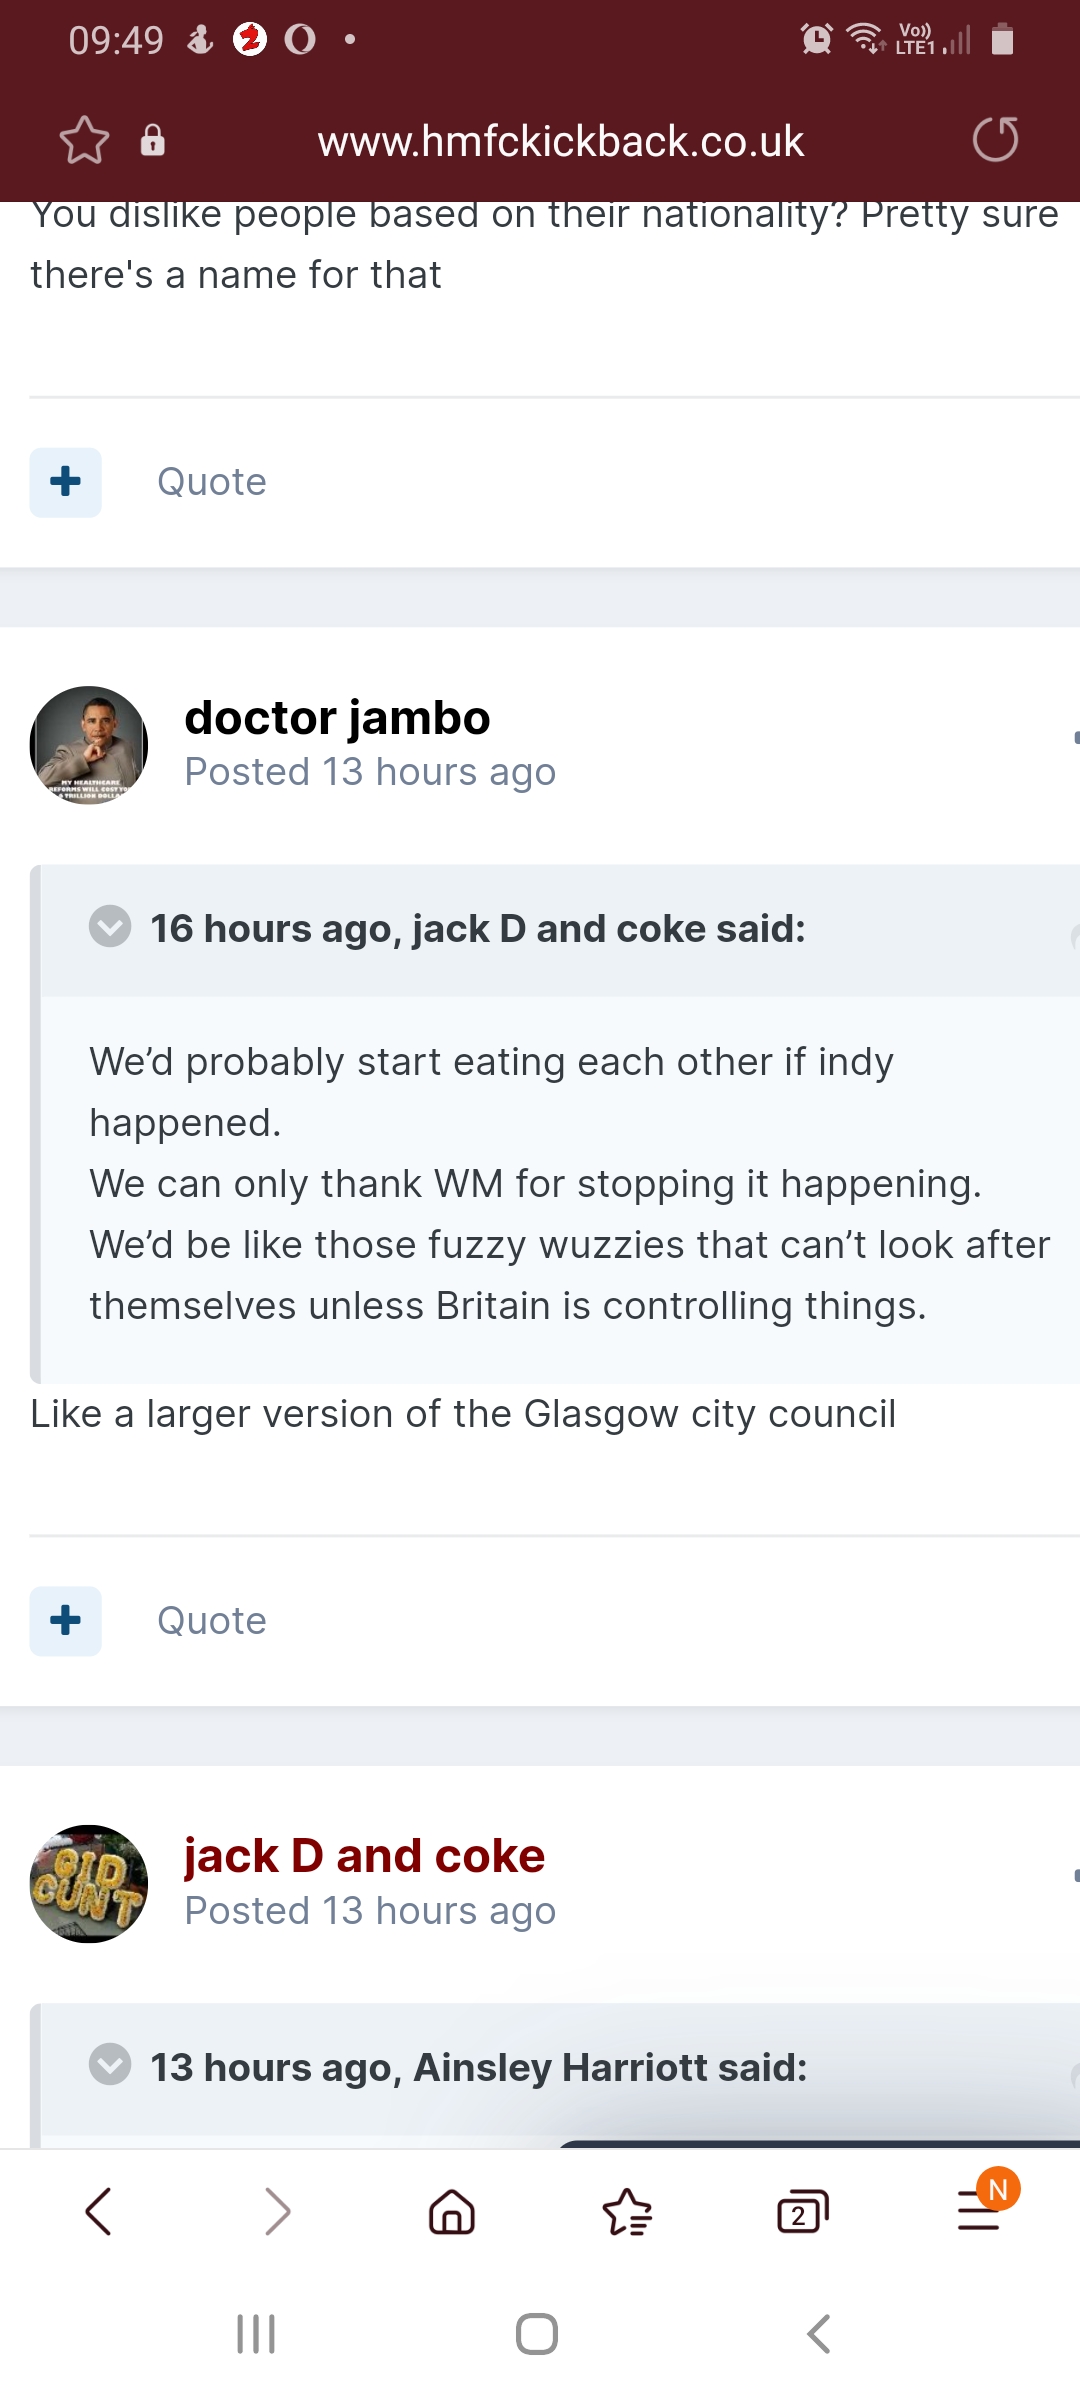The height and width of the screenshot is (2400, 1080).
Task: Toggle multiquote plus on the top post
Action: tap(66, 482)
